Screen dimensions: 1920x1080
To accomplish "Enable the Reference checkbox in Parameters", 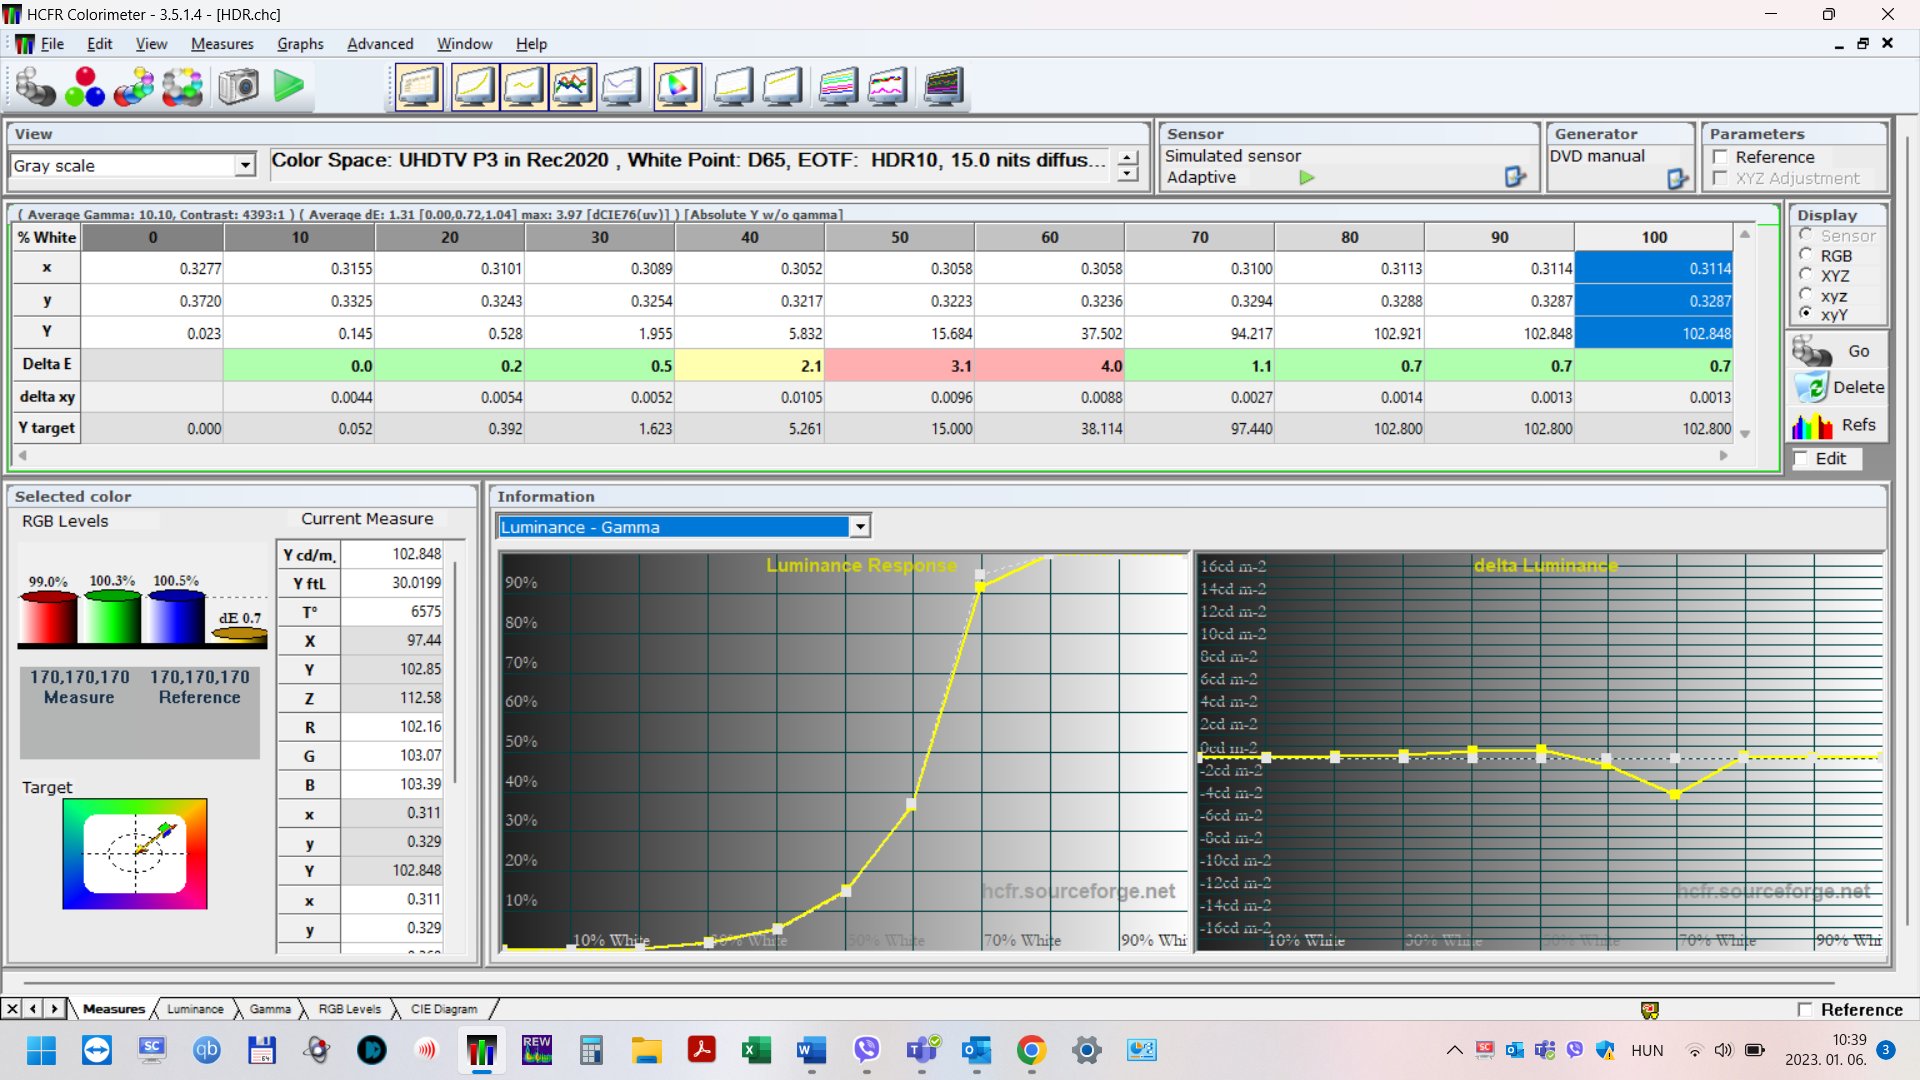I will (1721, 157).
